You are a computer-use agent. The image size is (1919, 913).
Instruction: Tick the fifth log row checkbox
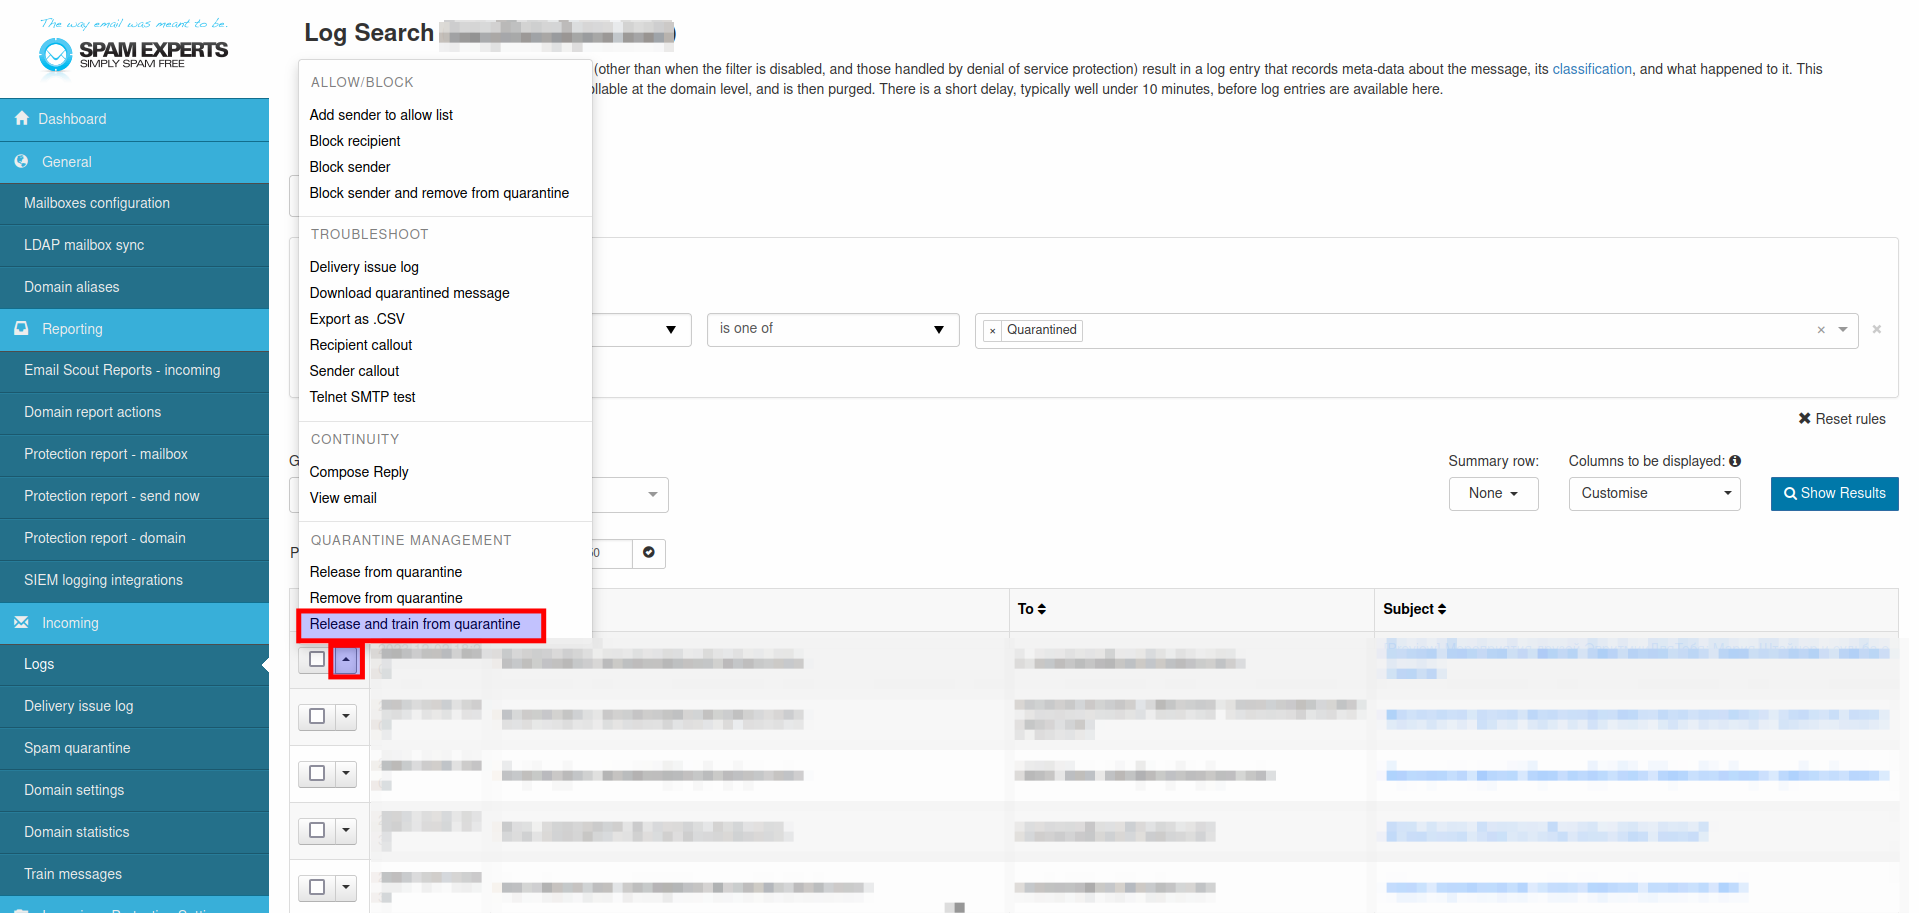[x=317, y=887]
